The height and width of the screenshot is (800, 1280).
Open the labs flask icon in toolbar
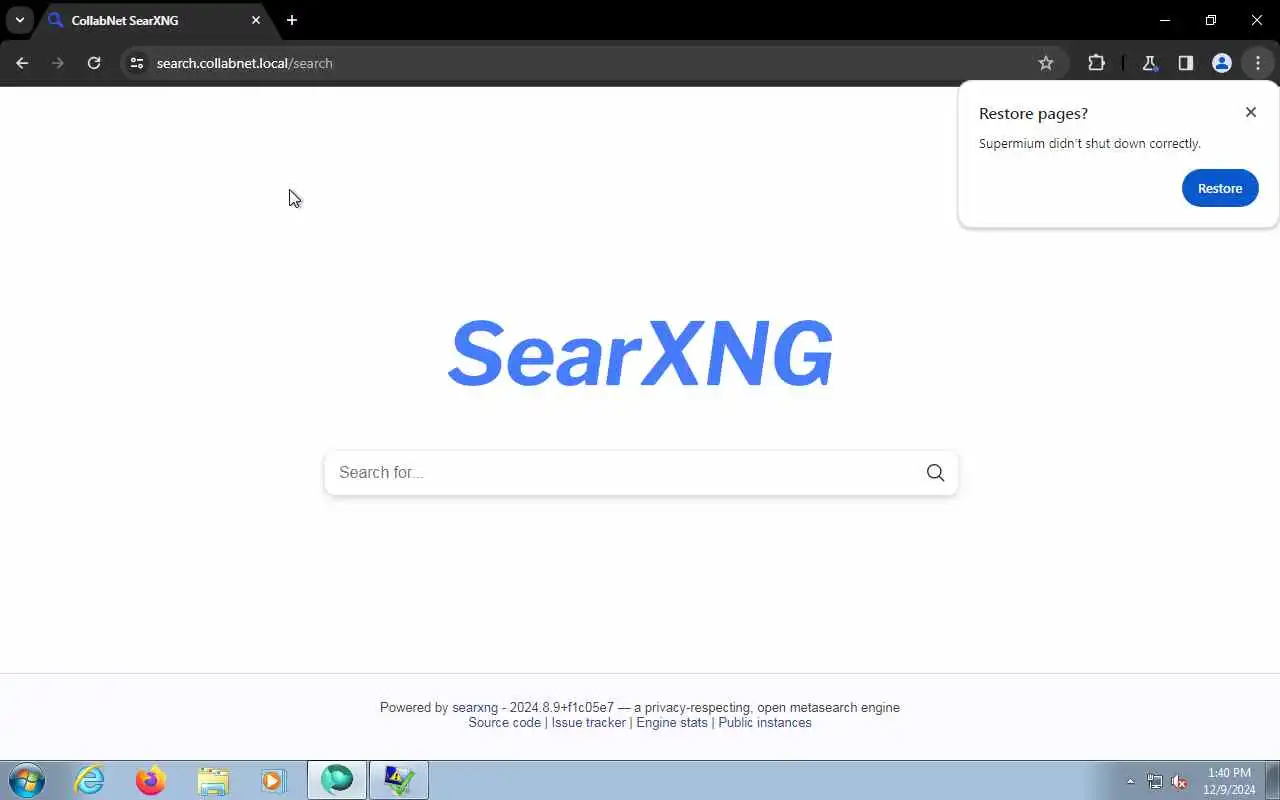1150,63
